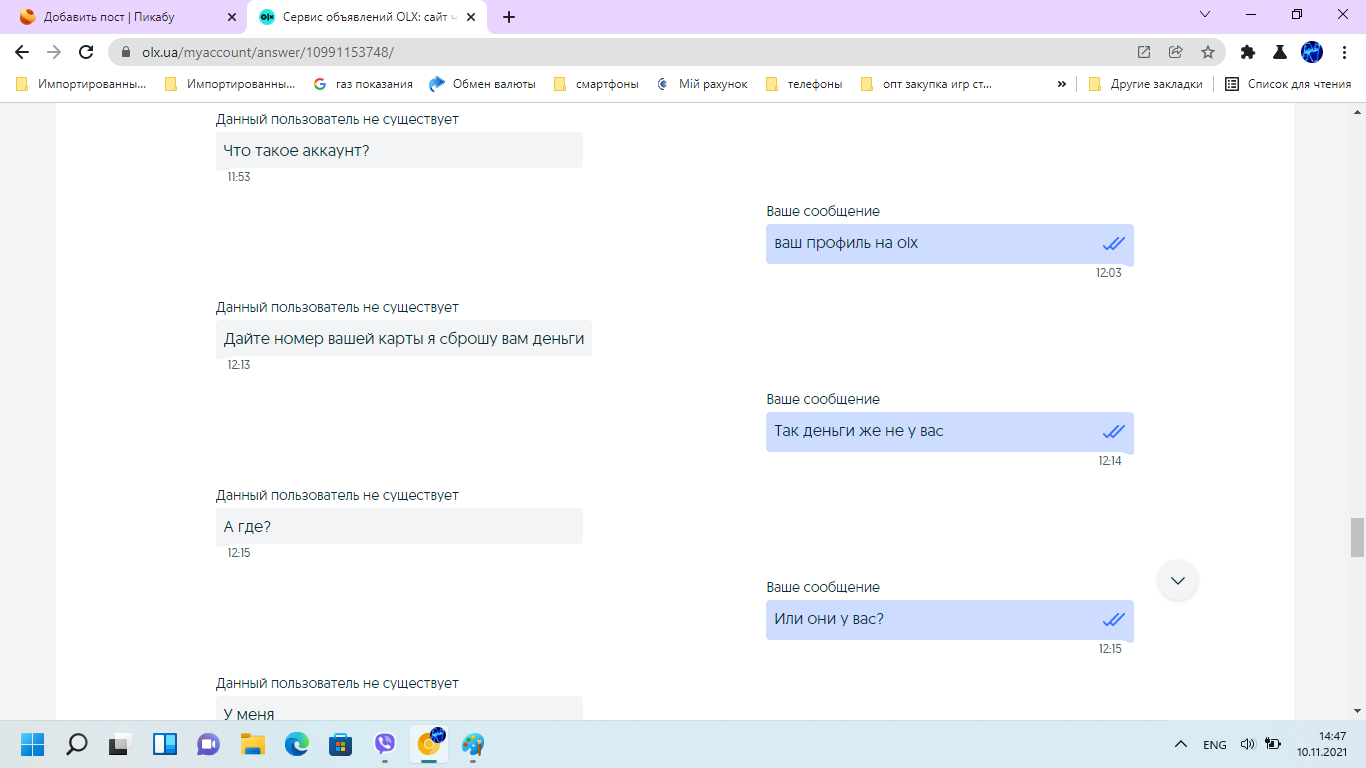1366x768 pixels.
Task: Click read checkmarks on ваш профиль message
Action: (x=1114, y=244)
